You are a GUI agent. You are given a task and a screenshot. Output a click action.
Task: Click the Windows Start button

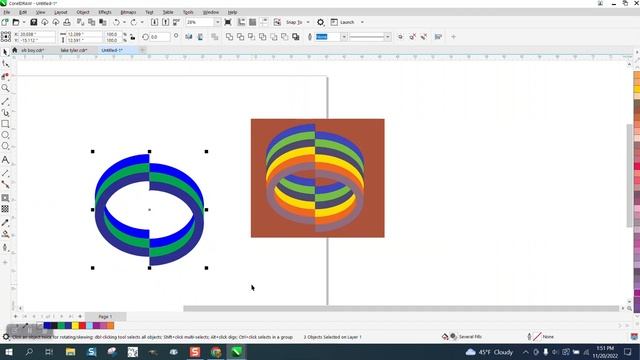click(x=8, y=352)
